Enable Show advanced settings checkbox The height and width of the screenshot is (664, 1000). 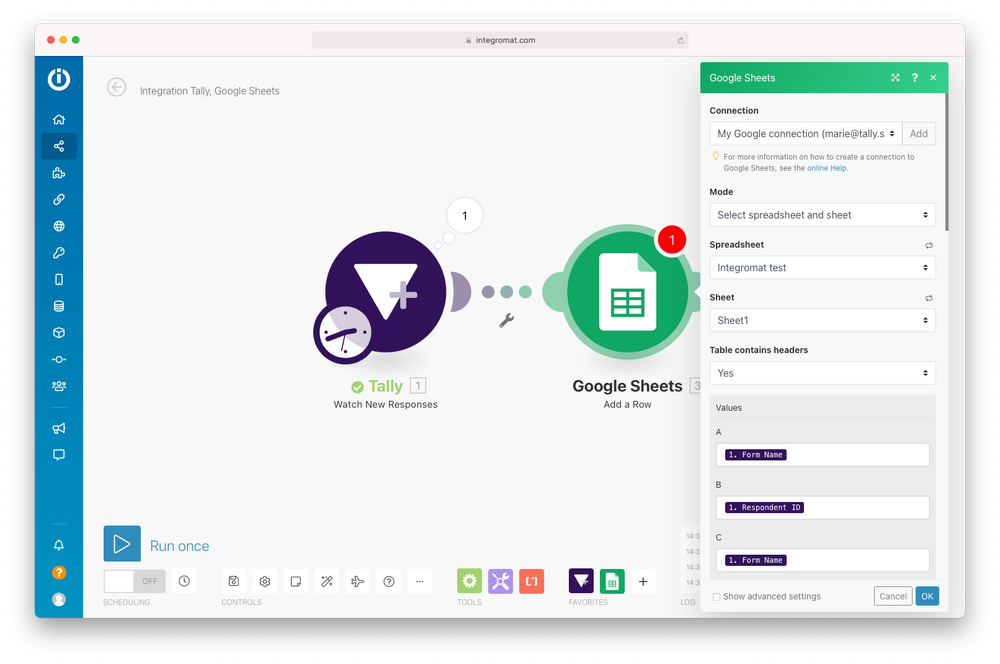716,597
